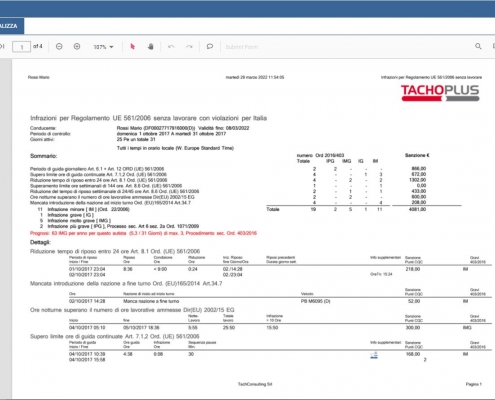Redo with the right curved arrow
Image resolution: width=495 pixels, height=400 pixels.
(x=189, y=47)
